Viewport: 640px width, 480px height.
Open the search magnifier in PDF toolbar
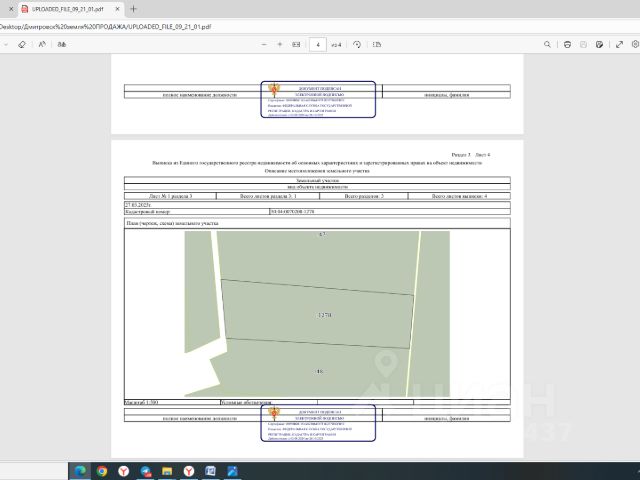547,44
